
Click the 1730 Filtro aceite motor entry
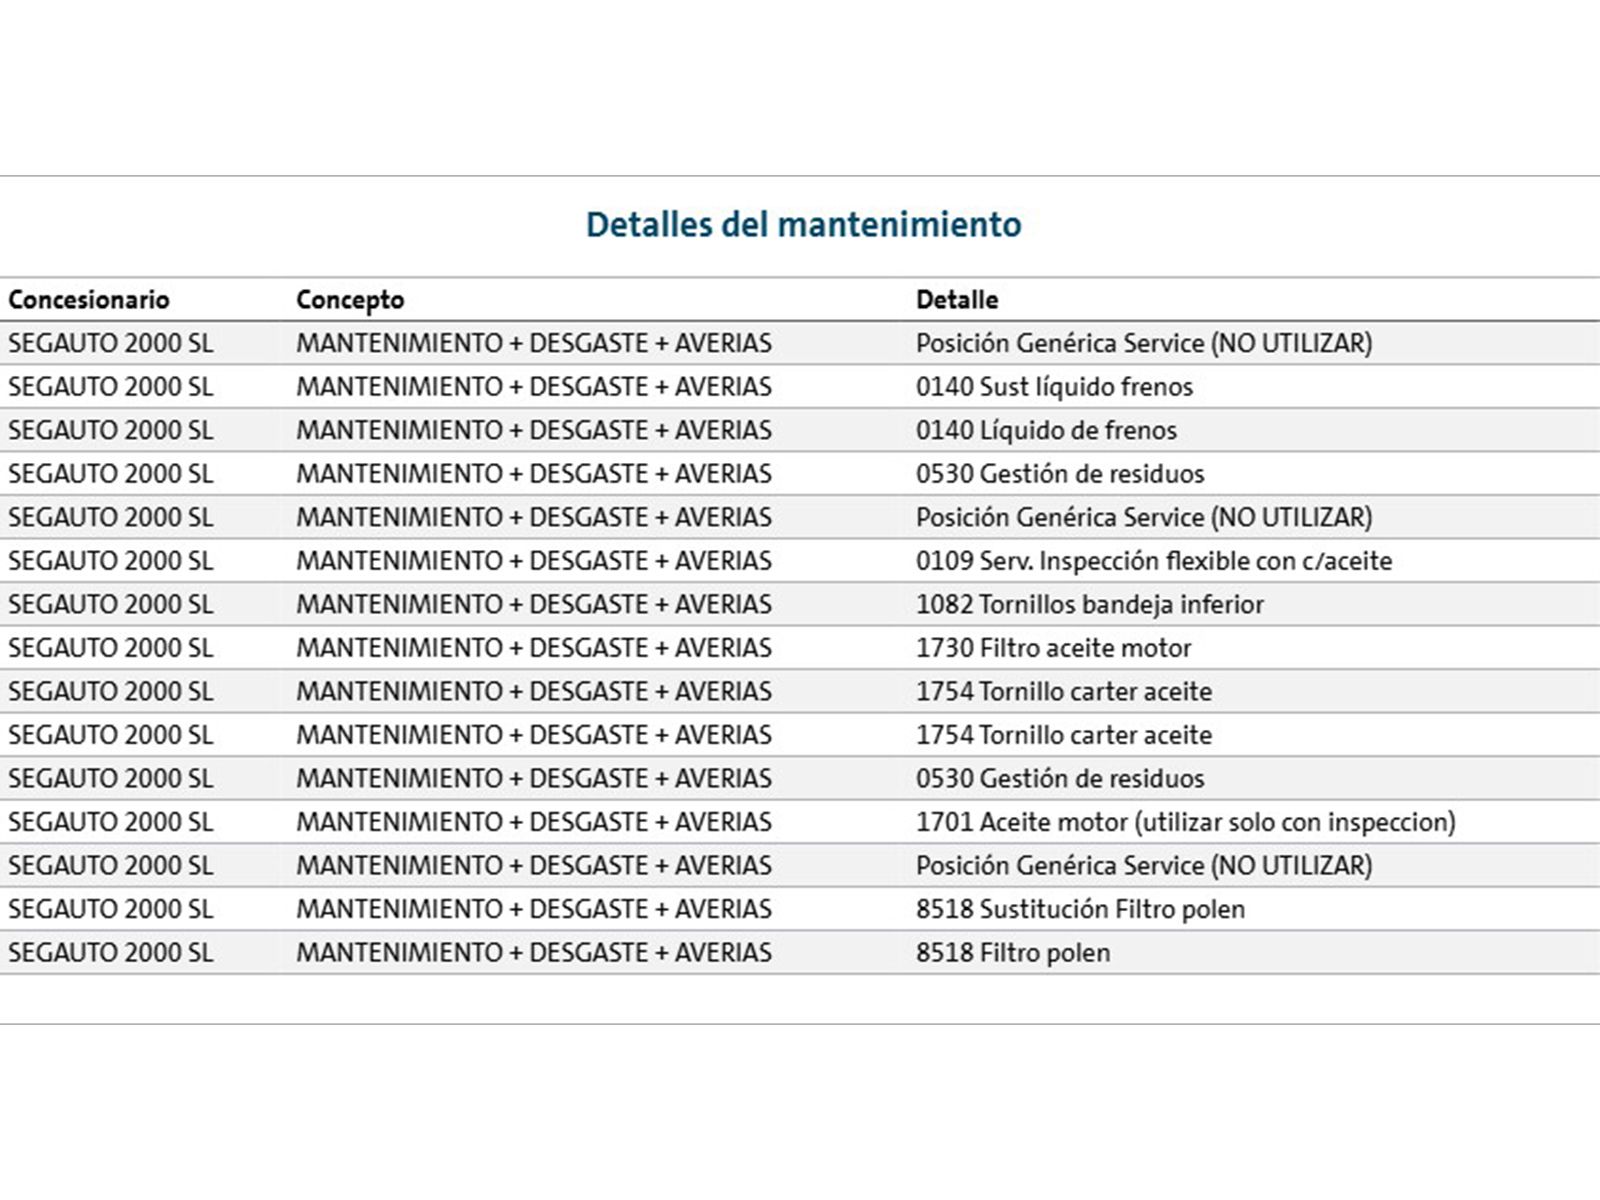pyautogui.click(x=1054, y=648)
